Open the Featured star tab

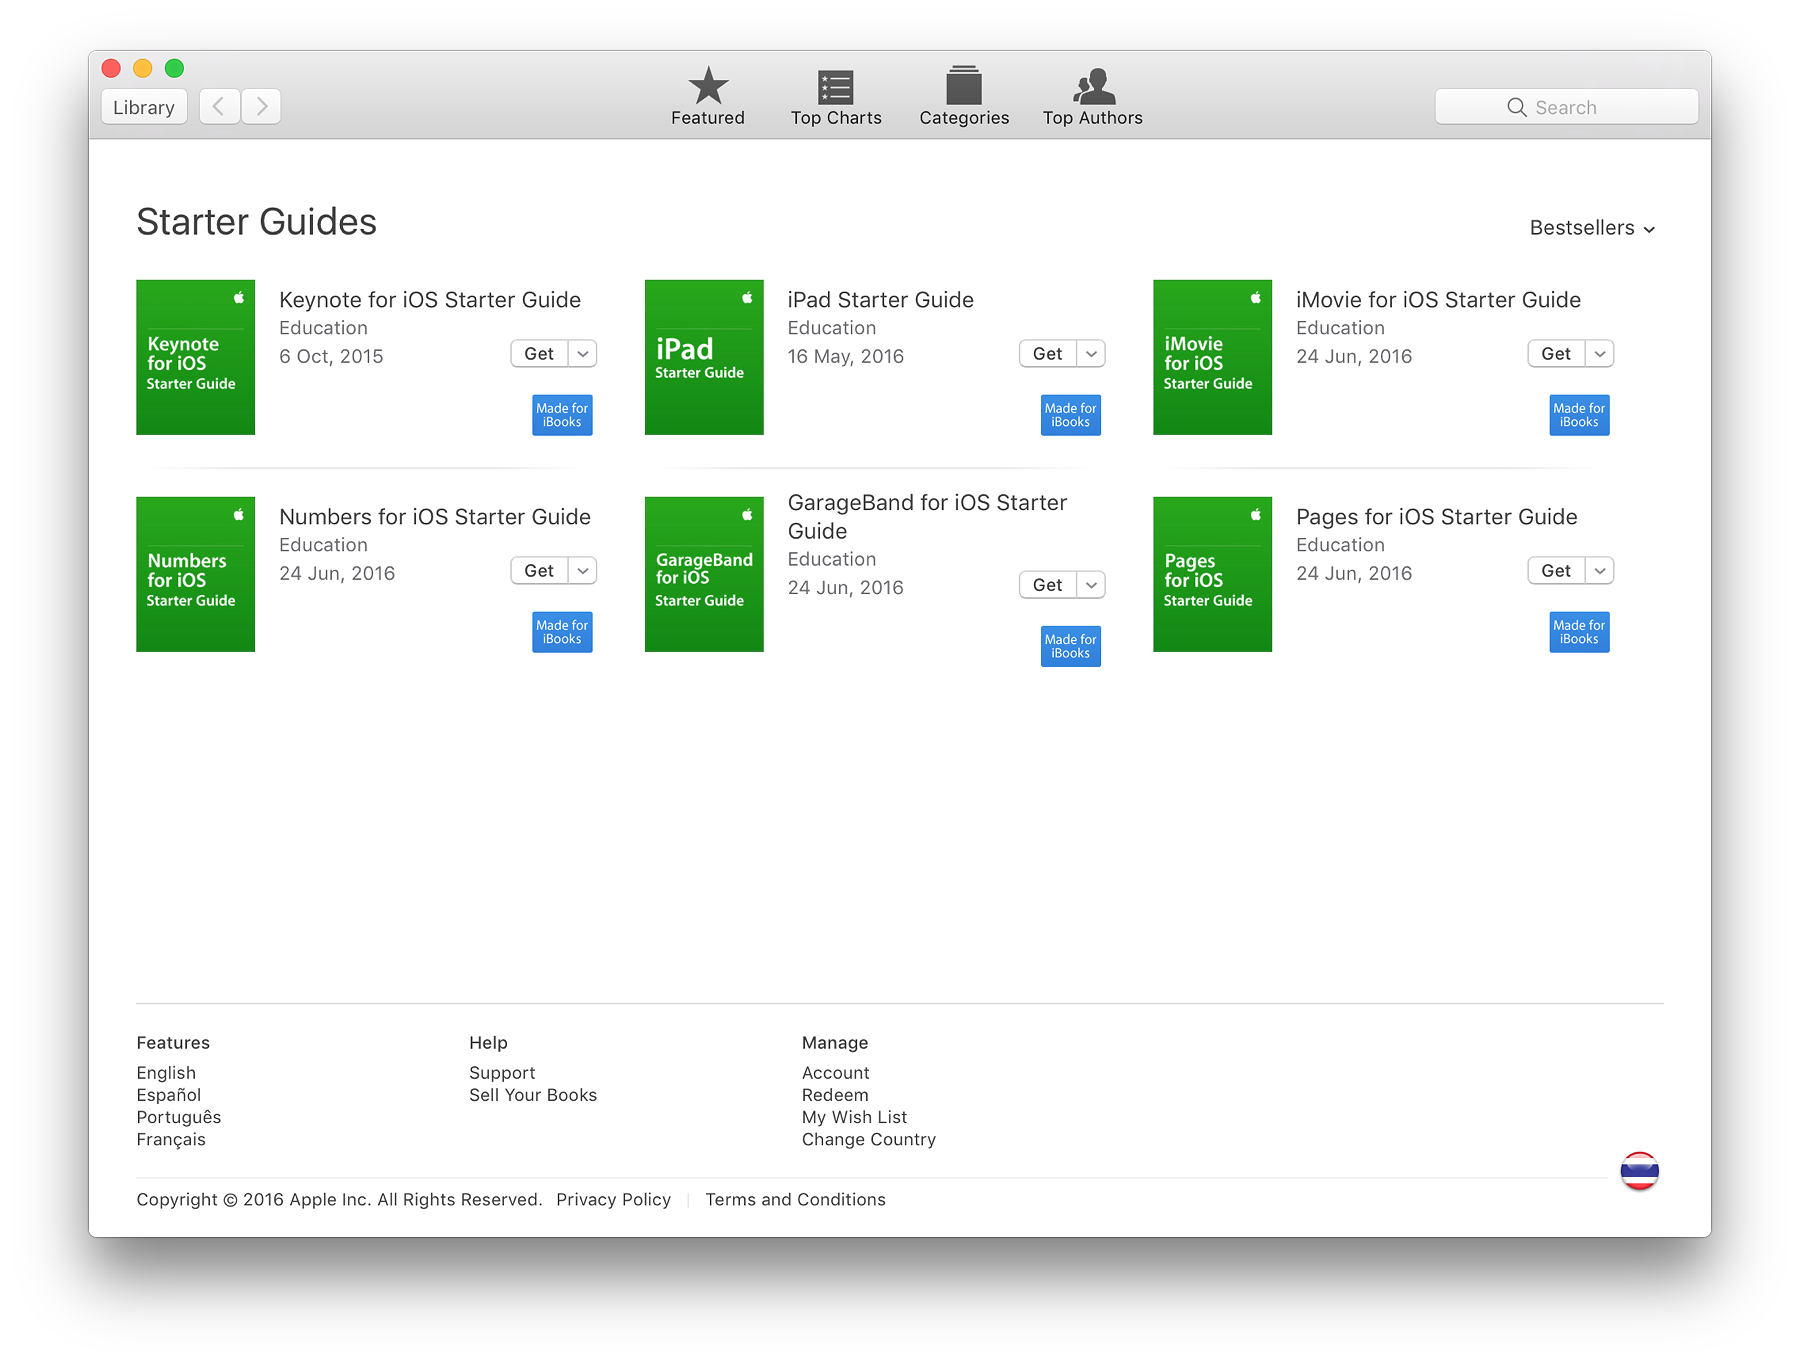click(708, 97)
